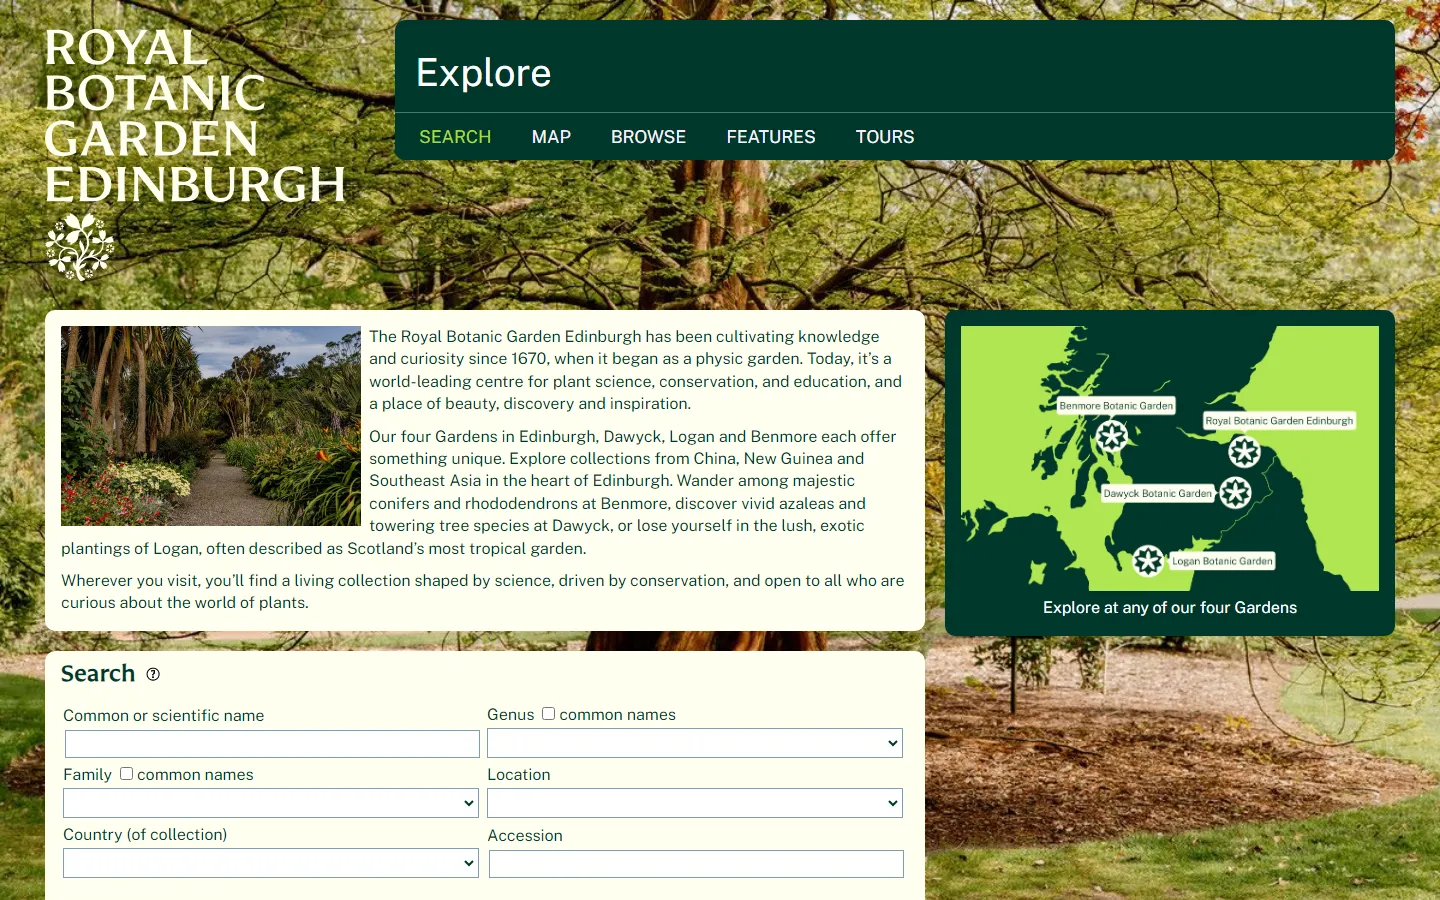Select the Dawyck Botanic Garden map marker
The image size is (1440, 900).
pos(1236,492)
